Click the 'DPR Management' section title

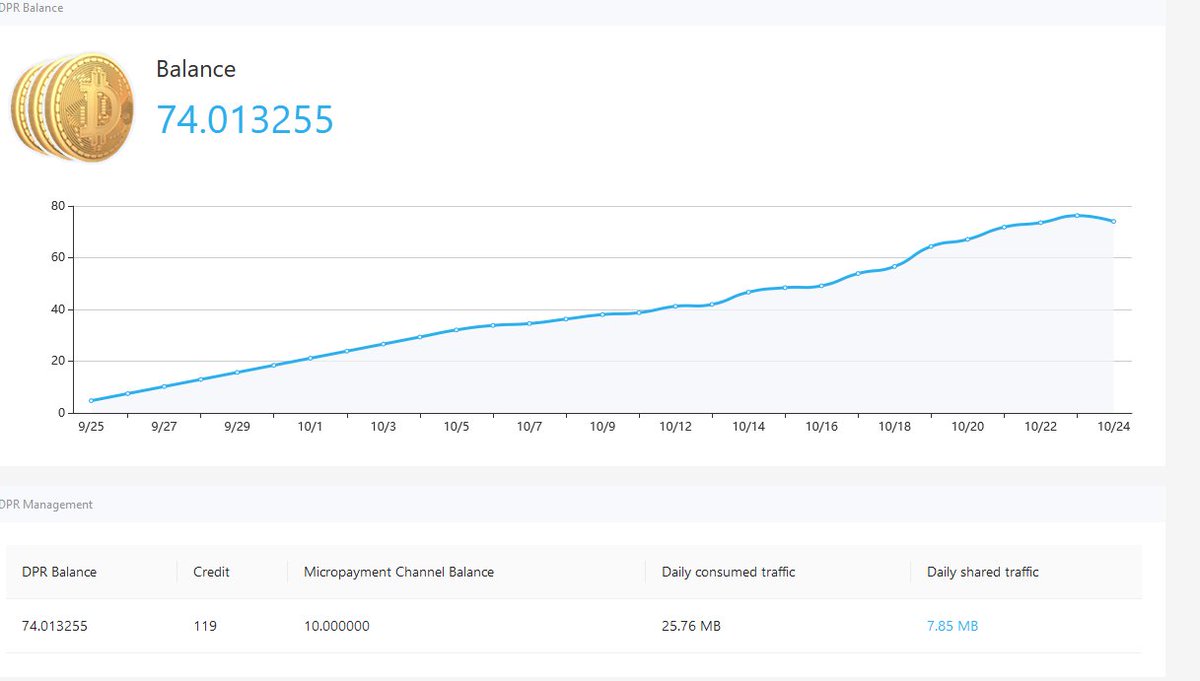point(46,505)
